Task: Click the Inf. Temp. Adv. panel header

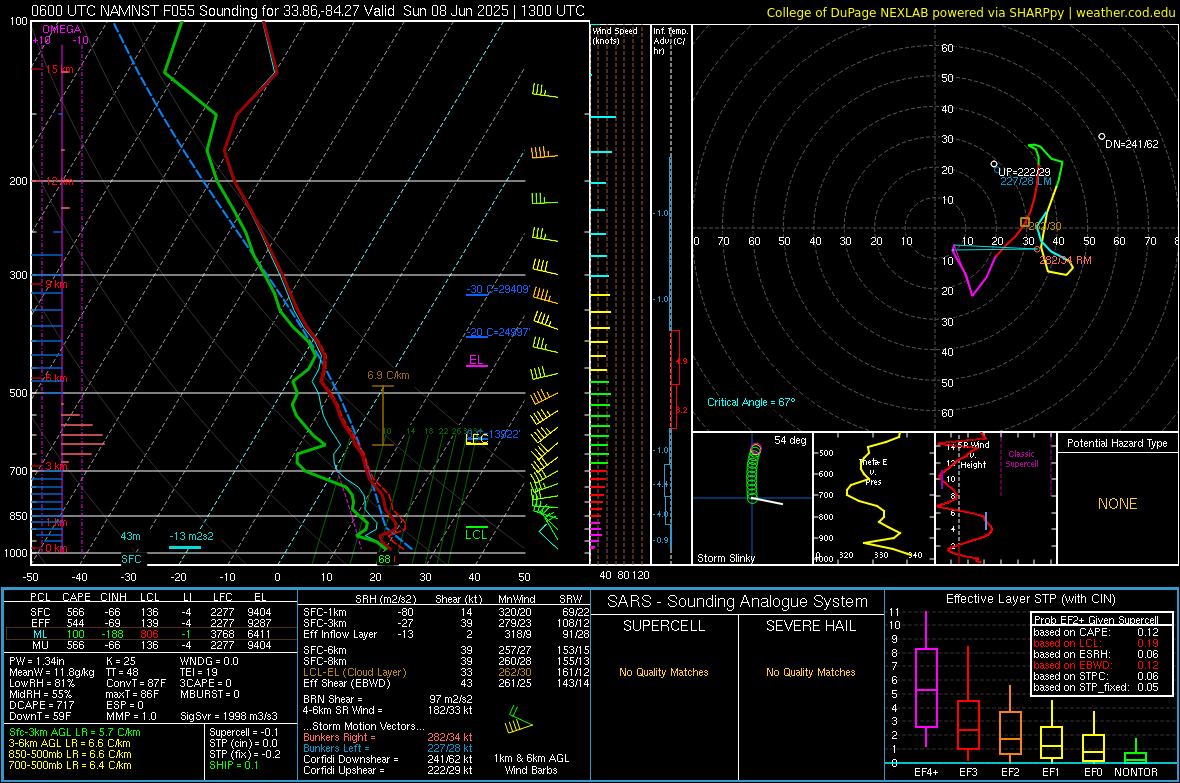Action: tap(670, 41)
